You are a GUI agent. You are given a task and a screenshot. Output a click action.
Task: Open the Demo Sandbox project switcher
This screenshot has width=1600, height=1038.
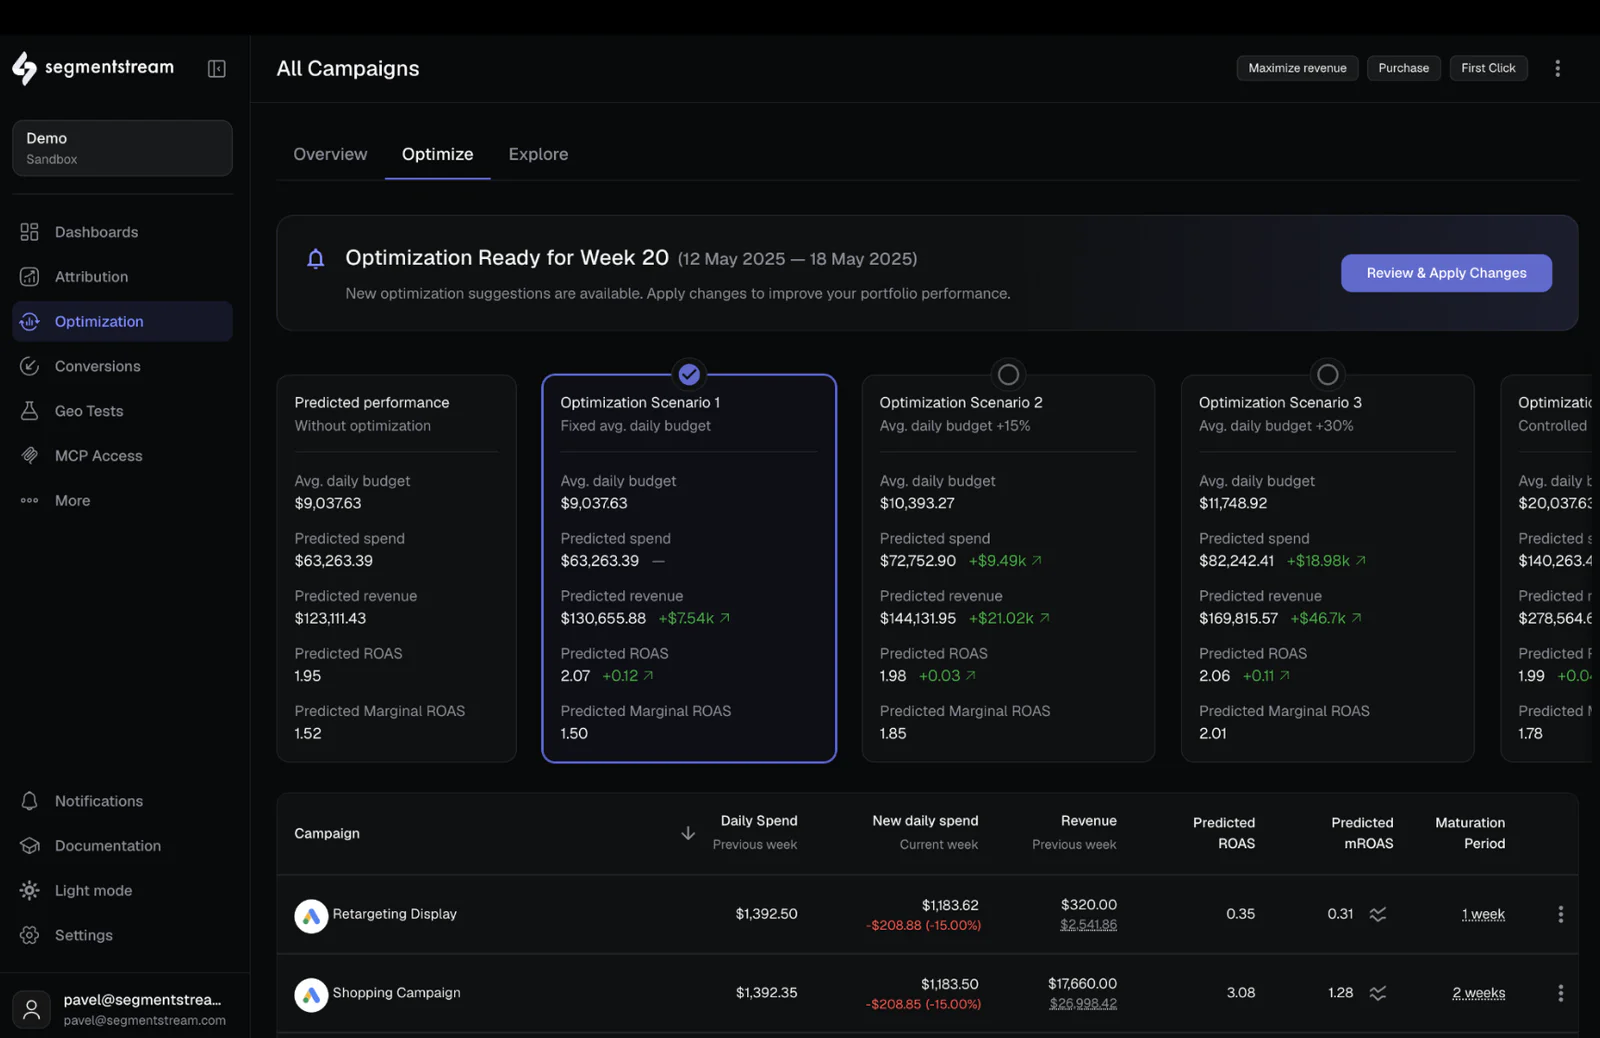(122, 148)
